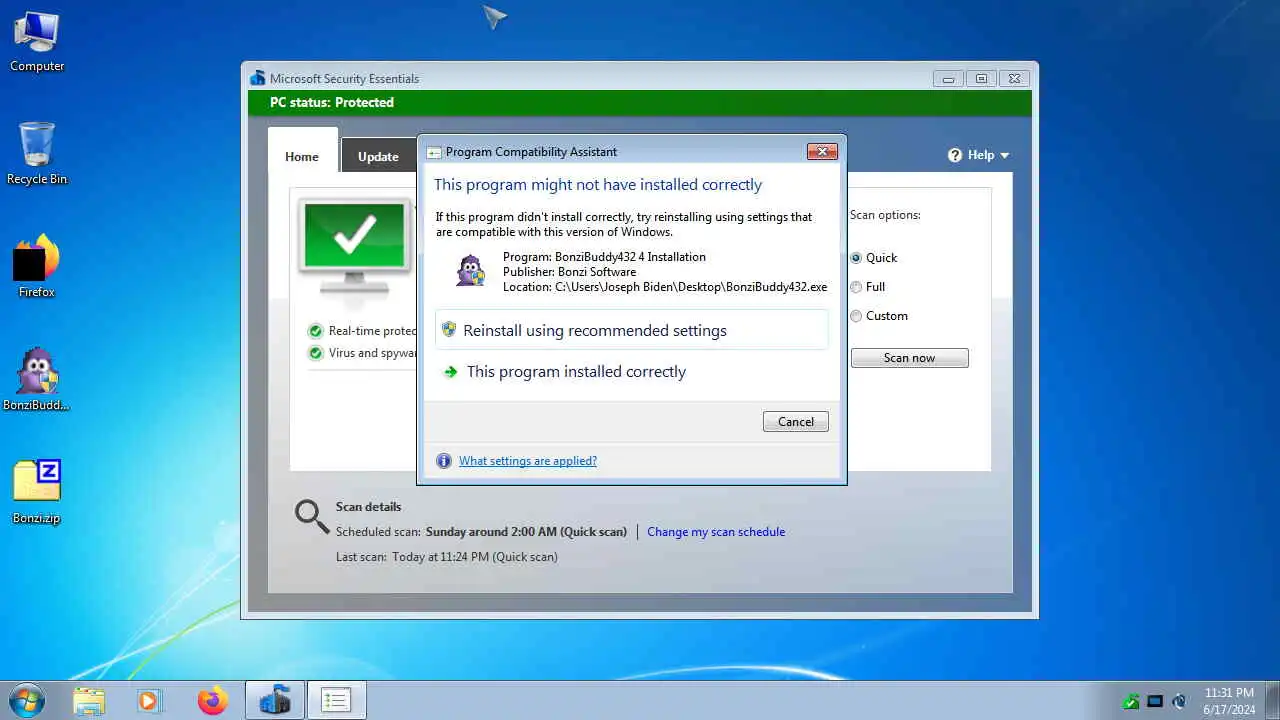The height and width of the screenshot is (720, 1280).
Task: Click the Last scan time text
Action: 447,557
